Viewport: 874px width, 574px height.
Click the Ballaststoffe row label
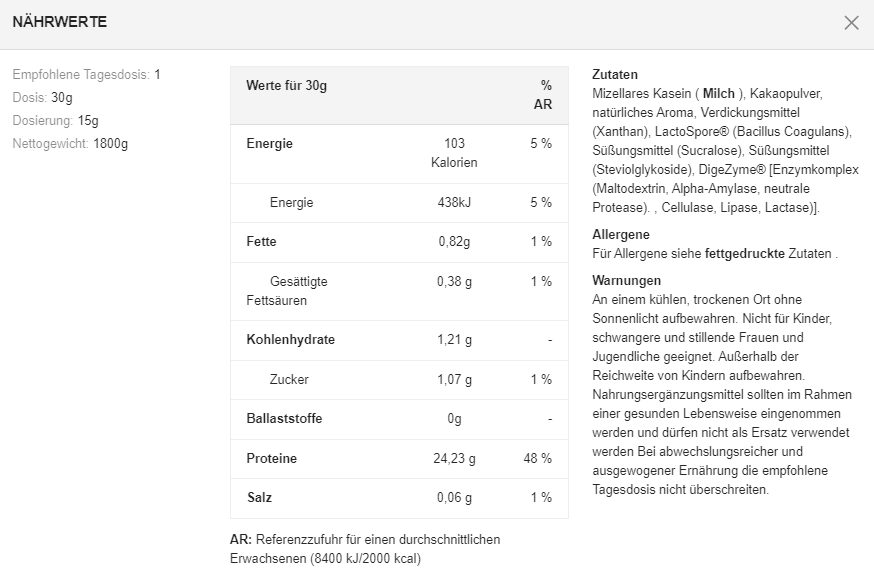pos(284,419)
